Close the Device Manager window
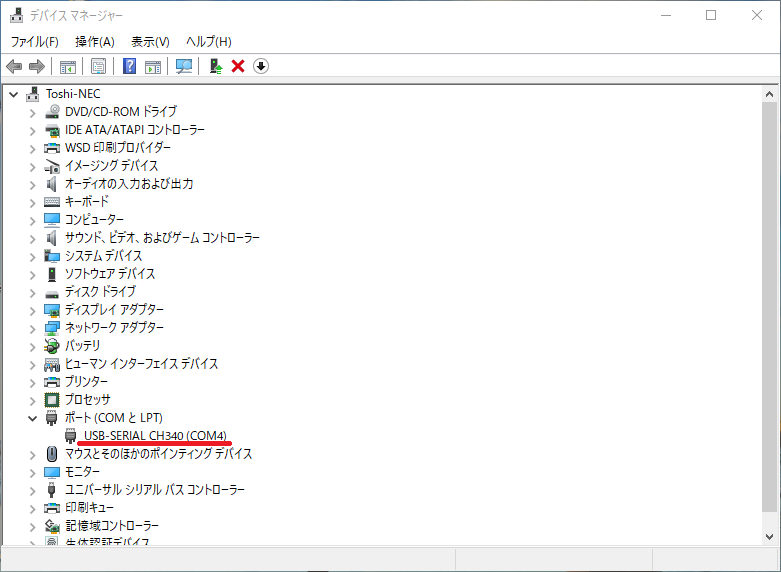The width and height of the screenshot is (781, 572). (757, 15)
